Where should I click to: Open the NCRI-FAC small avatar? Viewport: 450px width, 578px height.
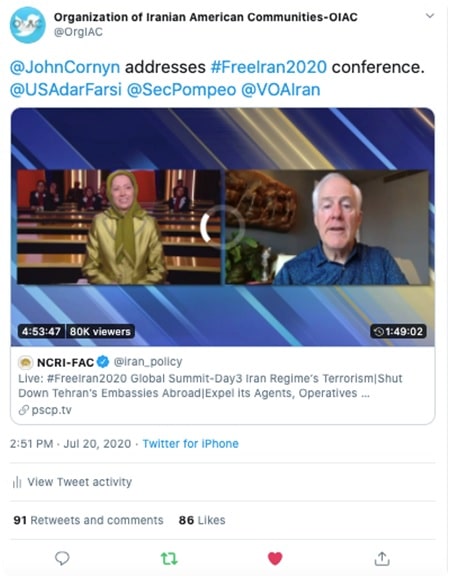25,363
